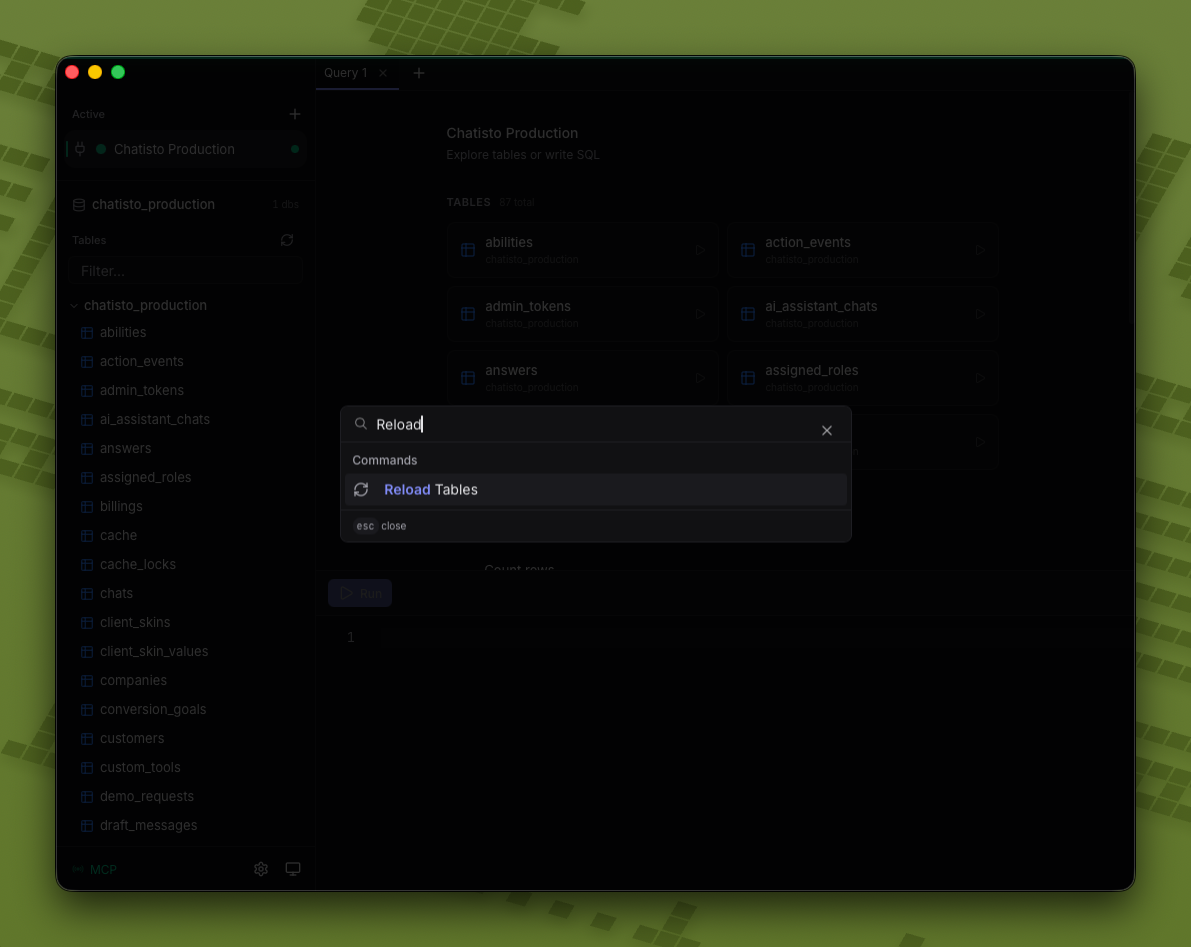Image resolution: width=1191 pixels, height=947 pixels.
Task: Close the Query 1 tab
Action: coord(383,73)
